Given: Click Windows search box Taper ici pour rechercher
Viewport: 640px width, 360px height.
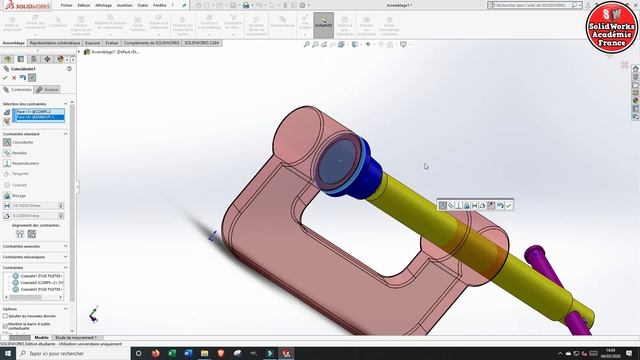Looking at the screenshot, I should point(73,353).
